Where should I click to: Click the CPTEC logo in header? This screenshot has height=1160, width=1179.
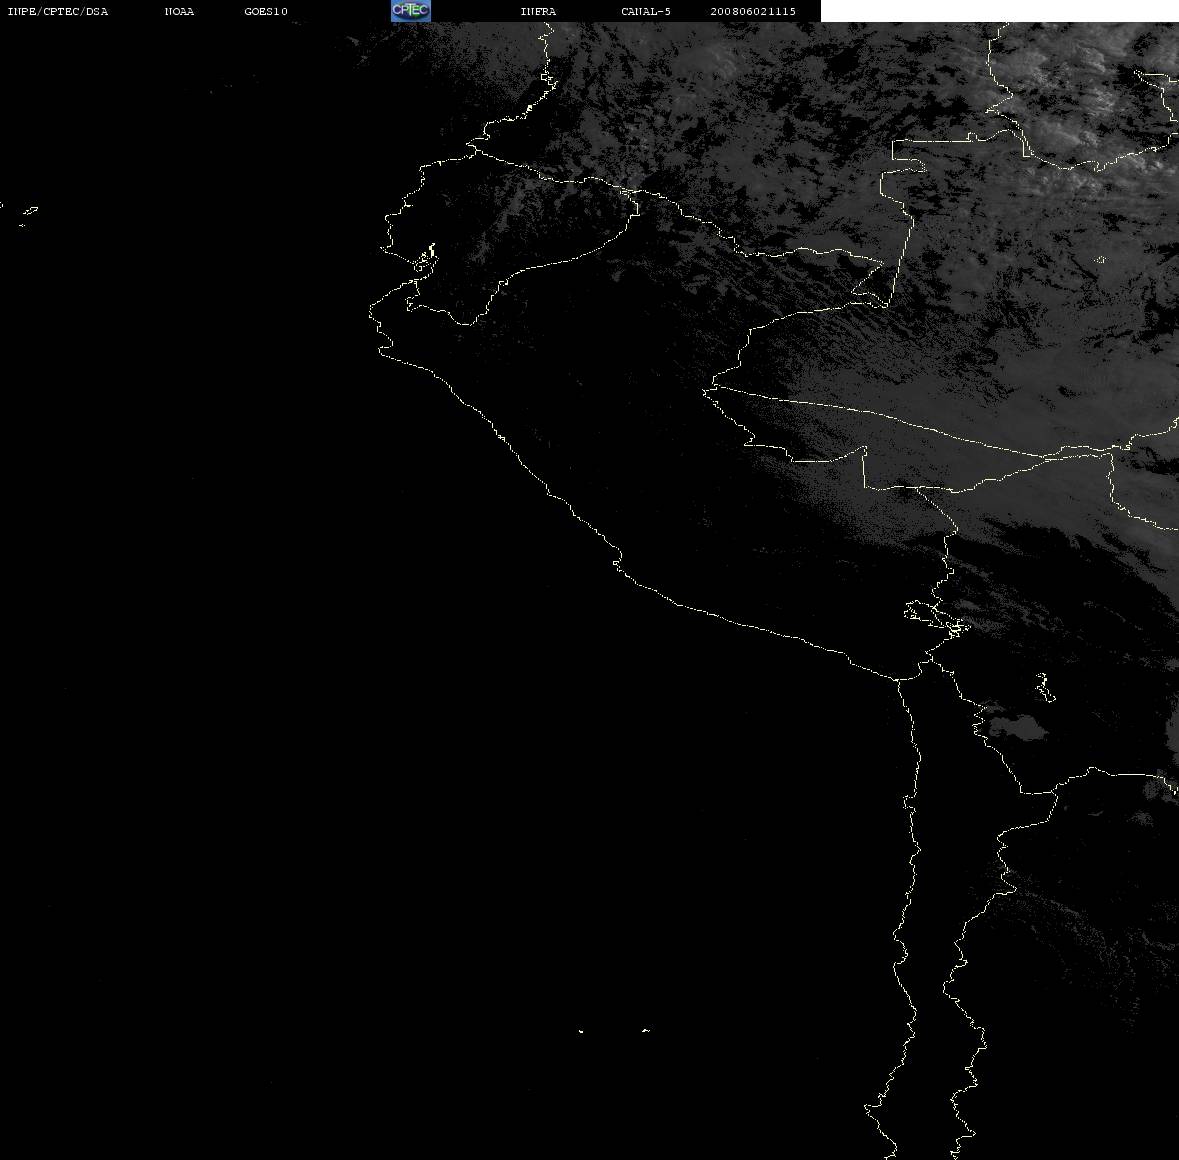(x=411, y=11)
